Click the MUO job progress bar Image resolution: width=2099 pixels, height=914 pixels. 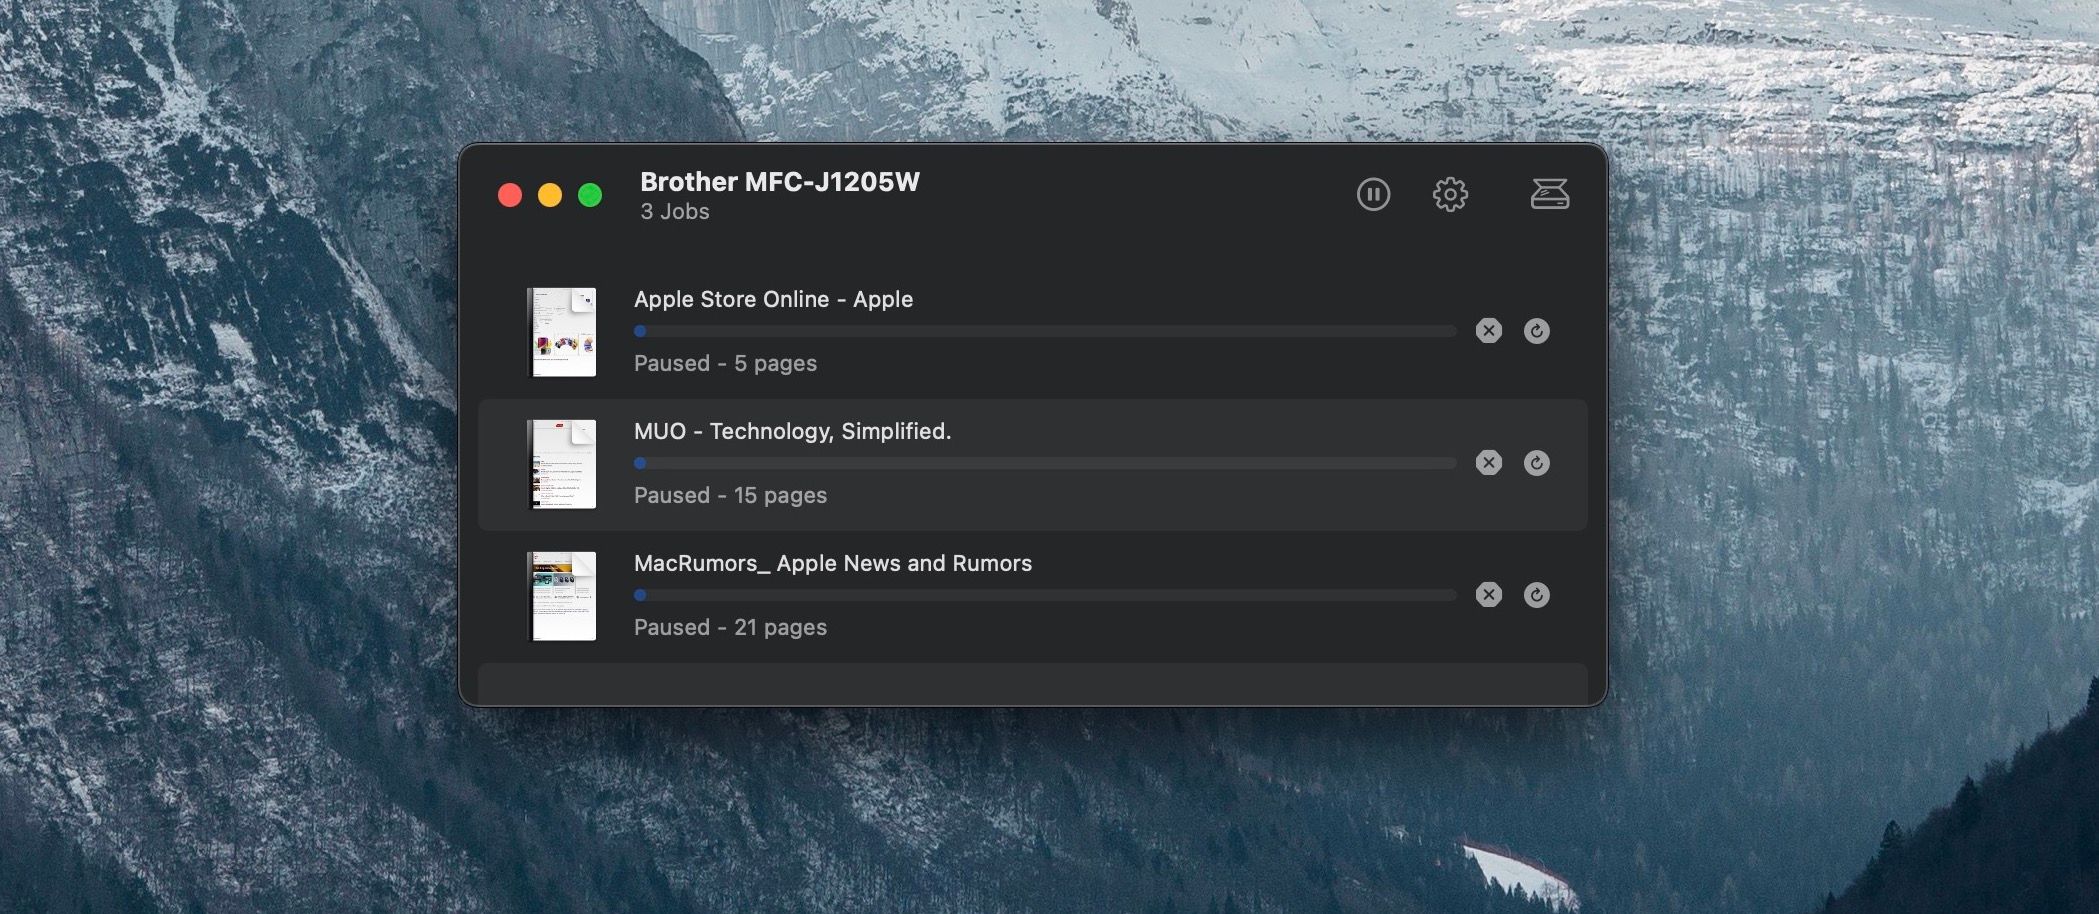click(x=1045, y=462)
